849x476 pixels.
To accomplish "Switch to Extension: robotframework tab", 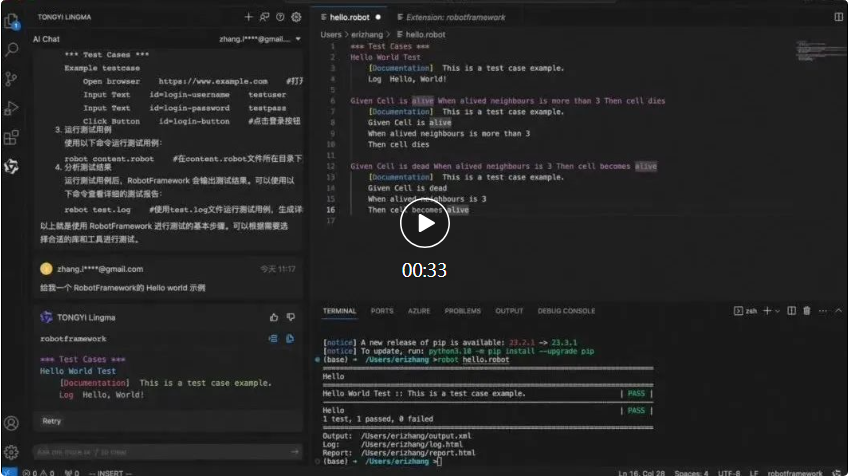I will [x=451, y=17].
